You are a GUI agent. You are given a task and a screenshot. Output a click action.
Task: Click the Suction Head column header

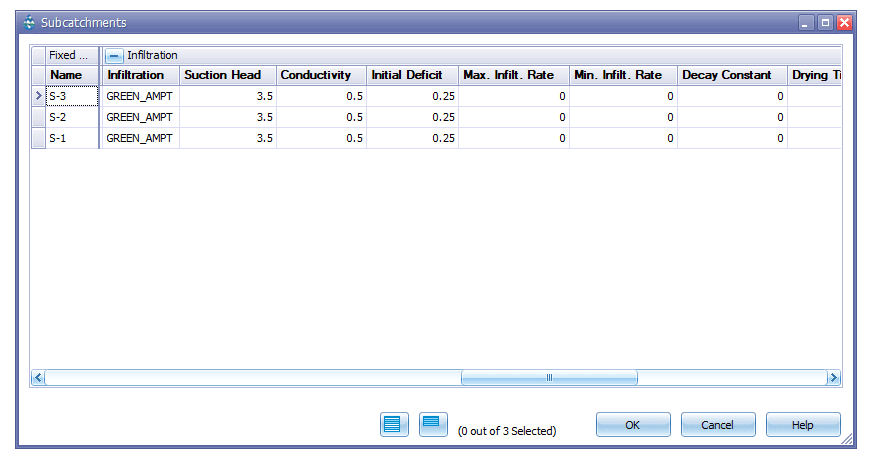tap(227, 75)
